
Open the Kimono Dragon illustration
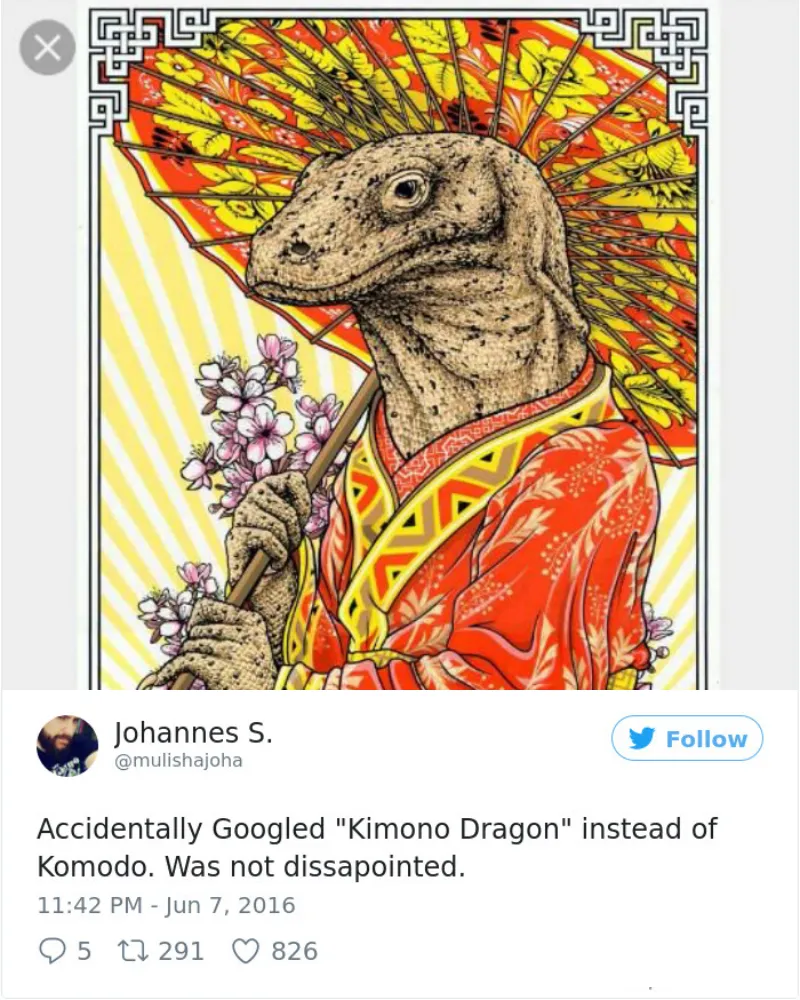click(398, 349)
